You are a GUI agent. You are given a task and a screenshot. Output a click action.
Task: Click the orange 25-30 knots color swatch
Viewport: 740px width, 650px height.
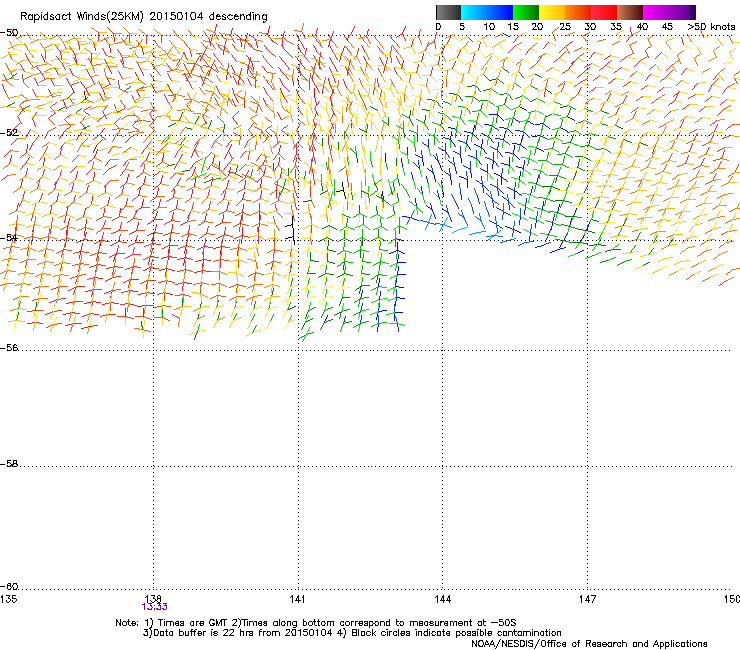578,12
